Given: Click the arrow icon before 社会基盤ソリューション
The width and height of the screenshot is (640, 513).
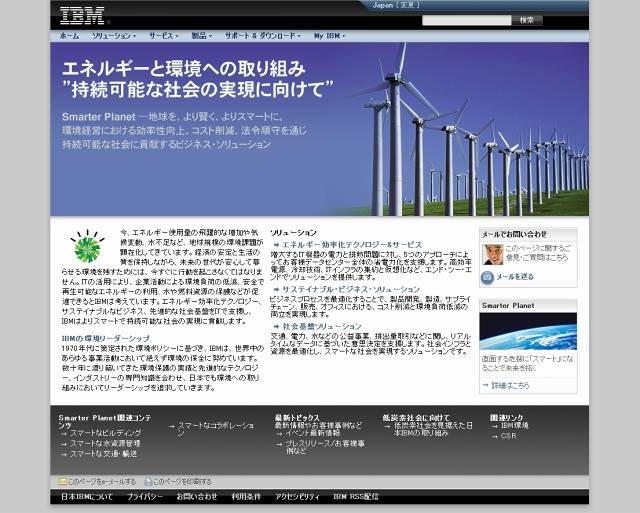Looking at the screenshot, I should (276, 326).
